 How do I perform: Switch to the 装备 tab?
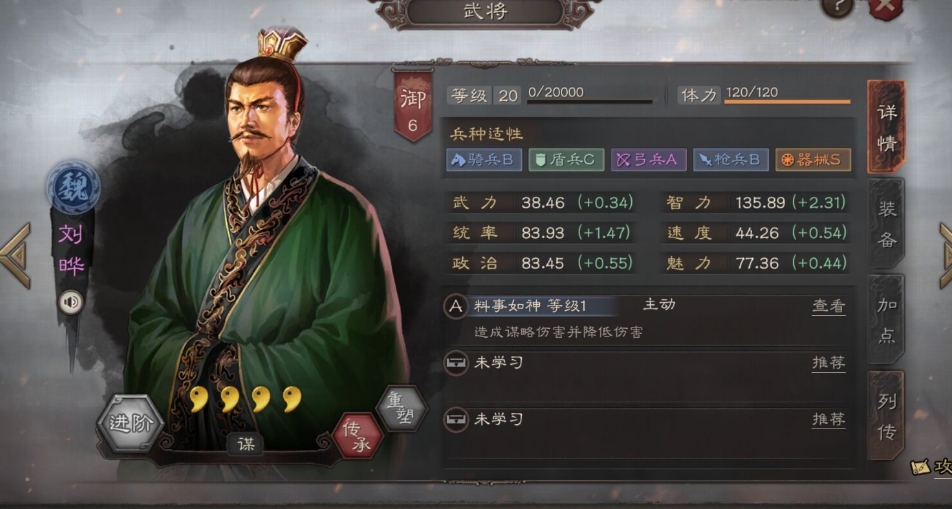(x=886, y=224)
